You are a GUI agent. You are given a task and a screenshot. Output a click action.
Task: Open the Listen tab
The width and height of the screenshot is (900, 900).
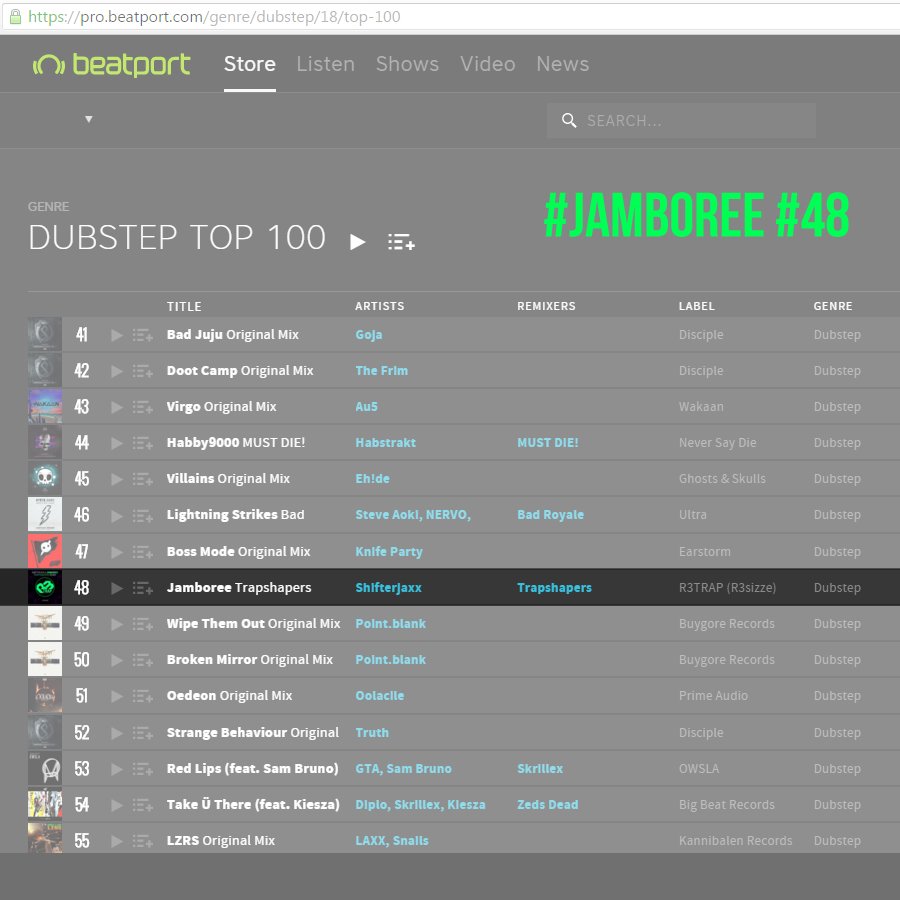[325, 64]
